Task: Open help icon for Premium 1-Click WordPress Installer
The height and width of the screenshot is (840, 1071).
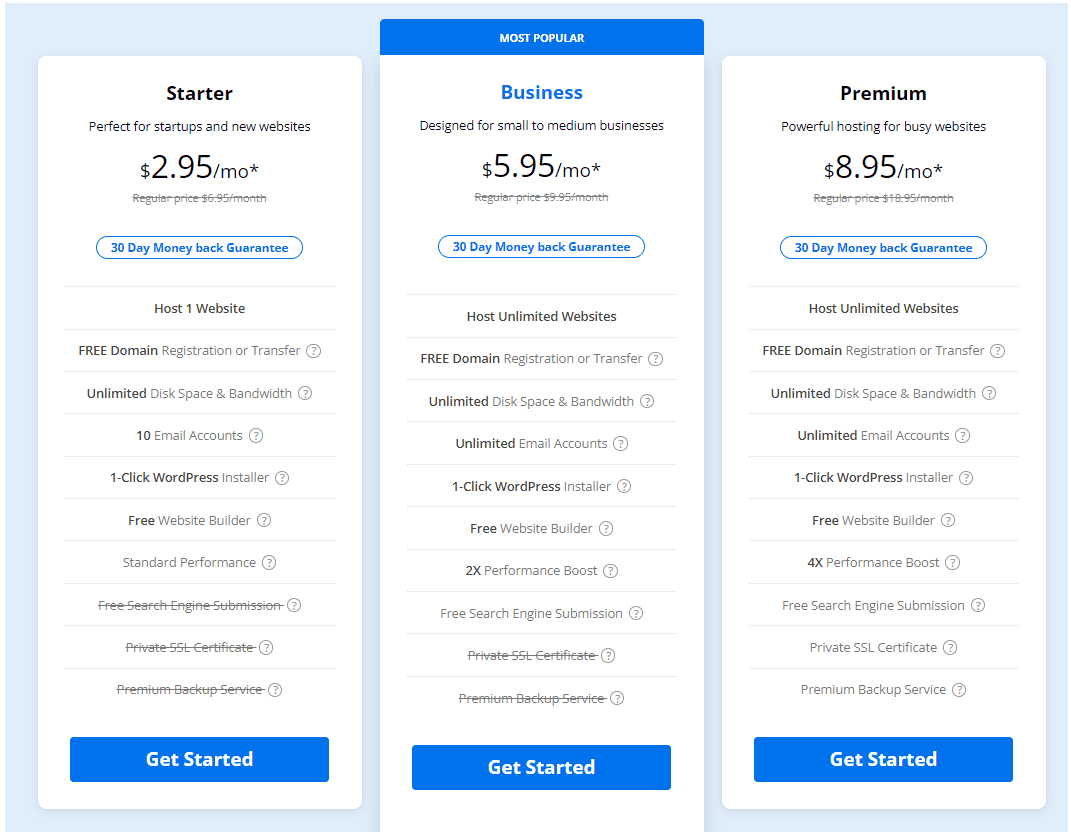Action: pyautogui.click(x=966, y=478)
